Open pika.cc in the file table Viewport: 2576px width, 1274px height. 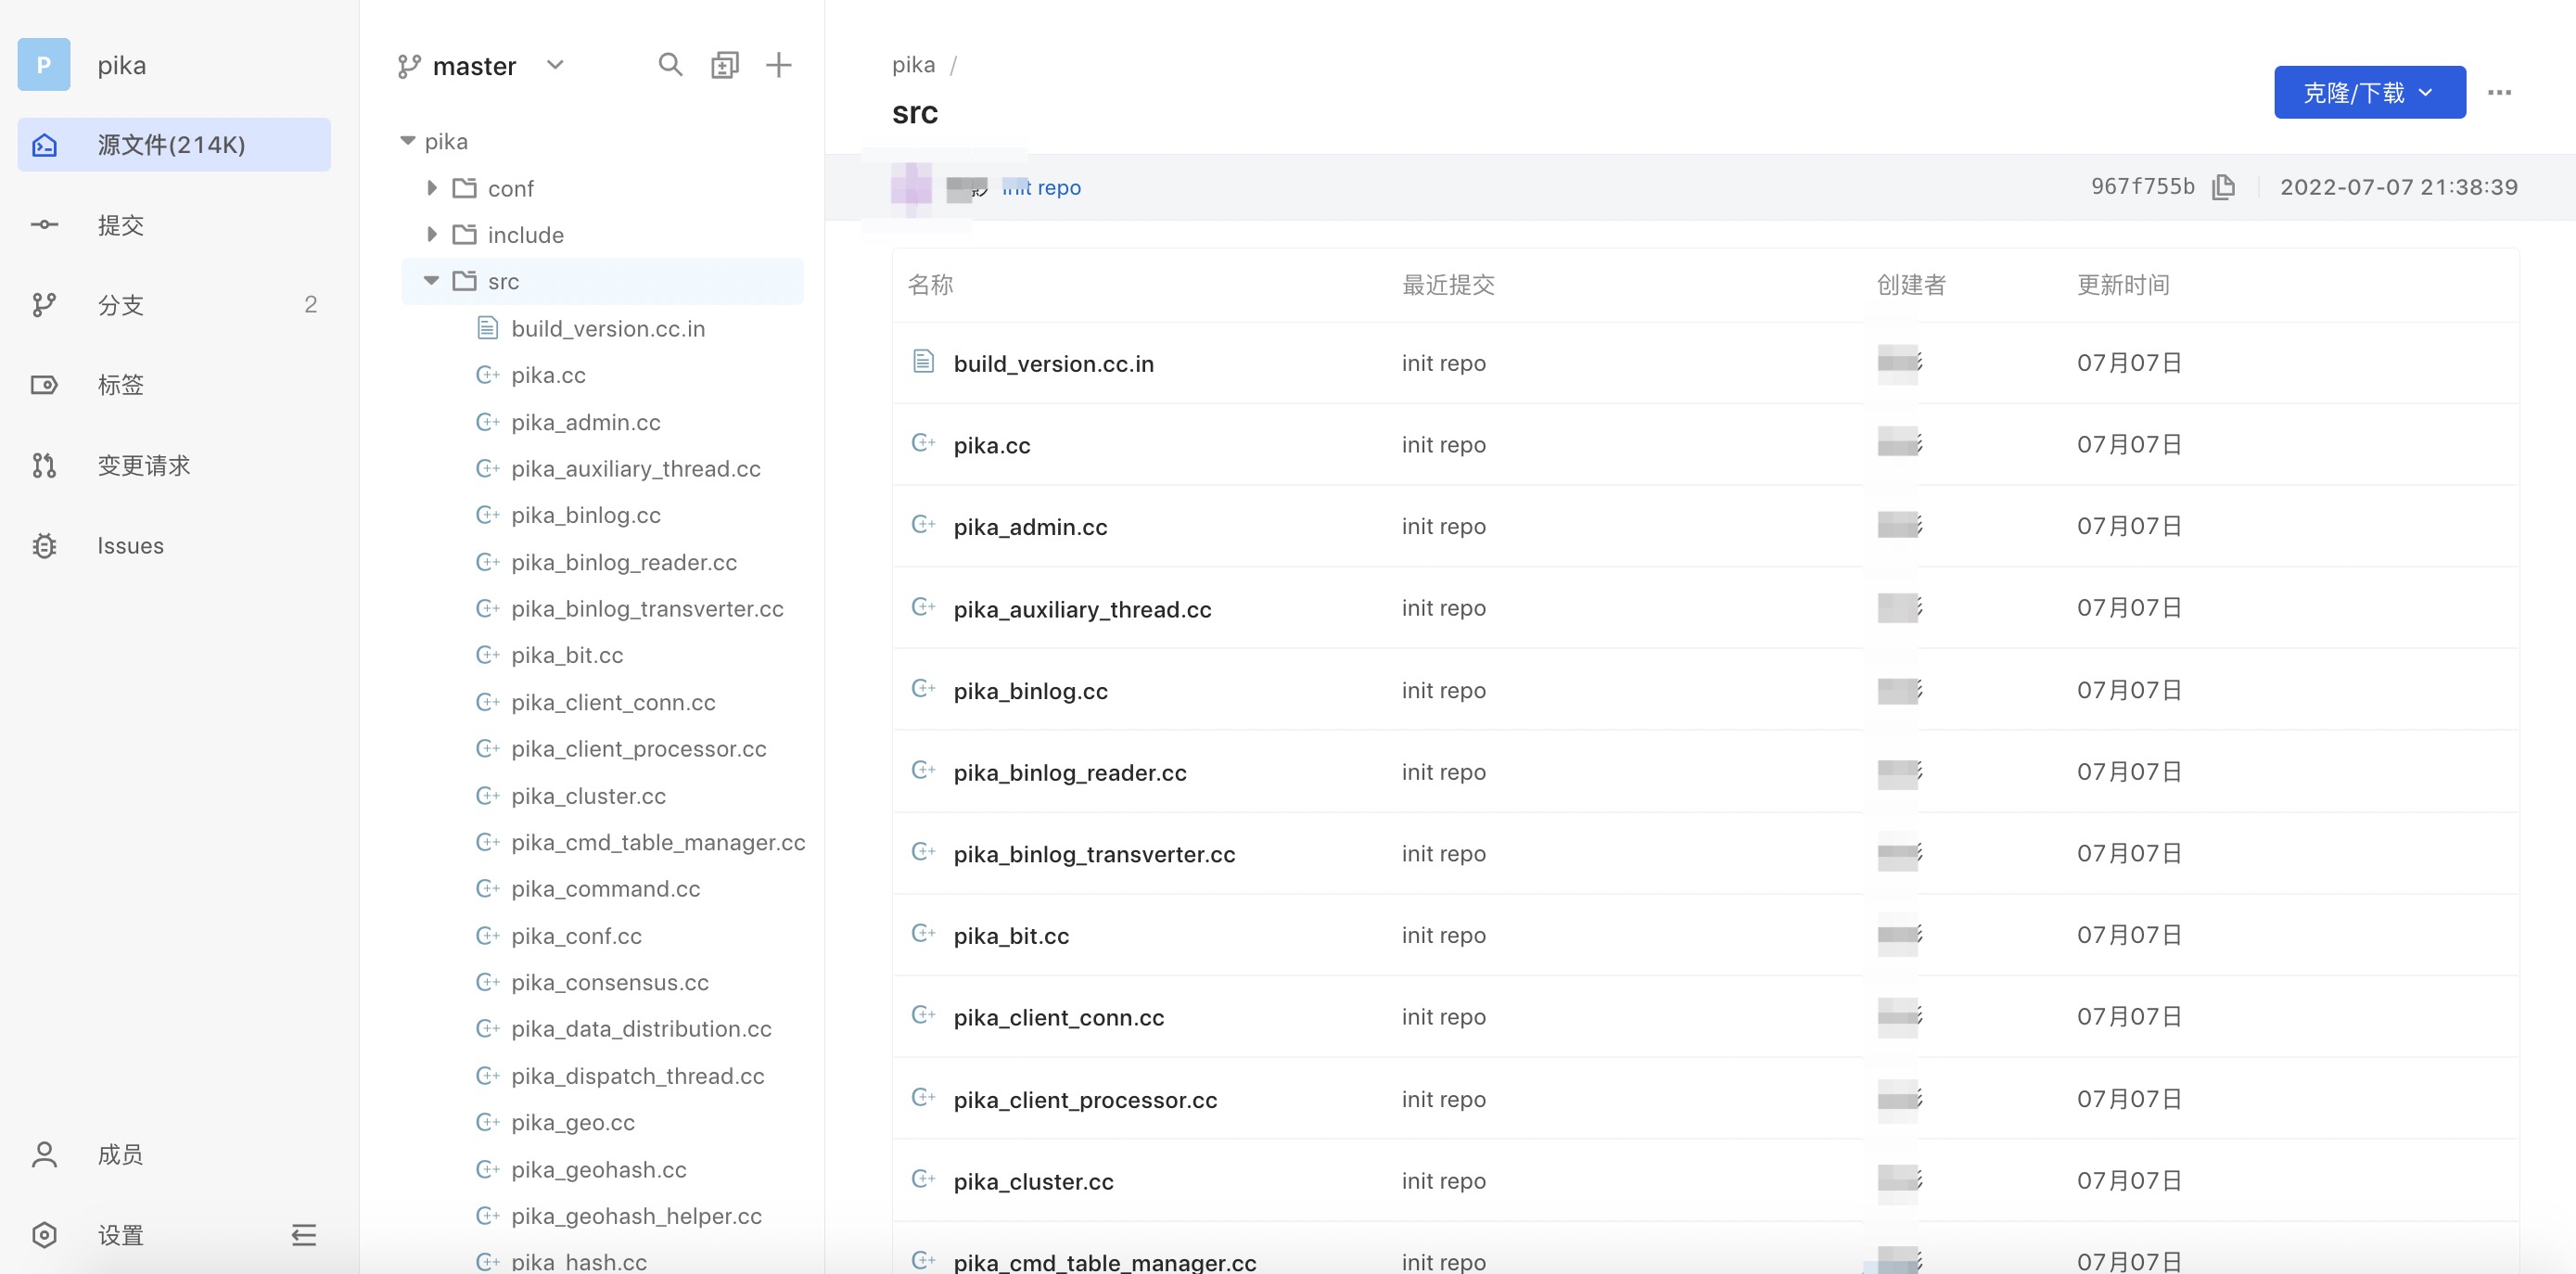991,445
